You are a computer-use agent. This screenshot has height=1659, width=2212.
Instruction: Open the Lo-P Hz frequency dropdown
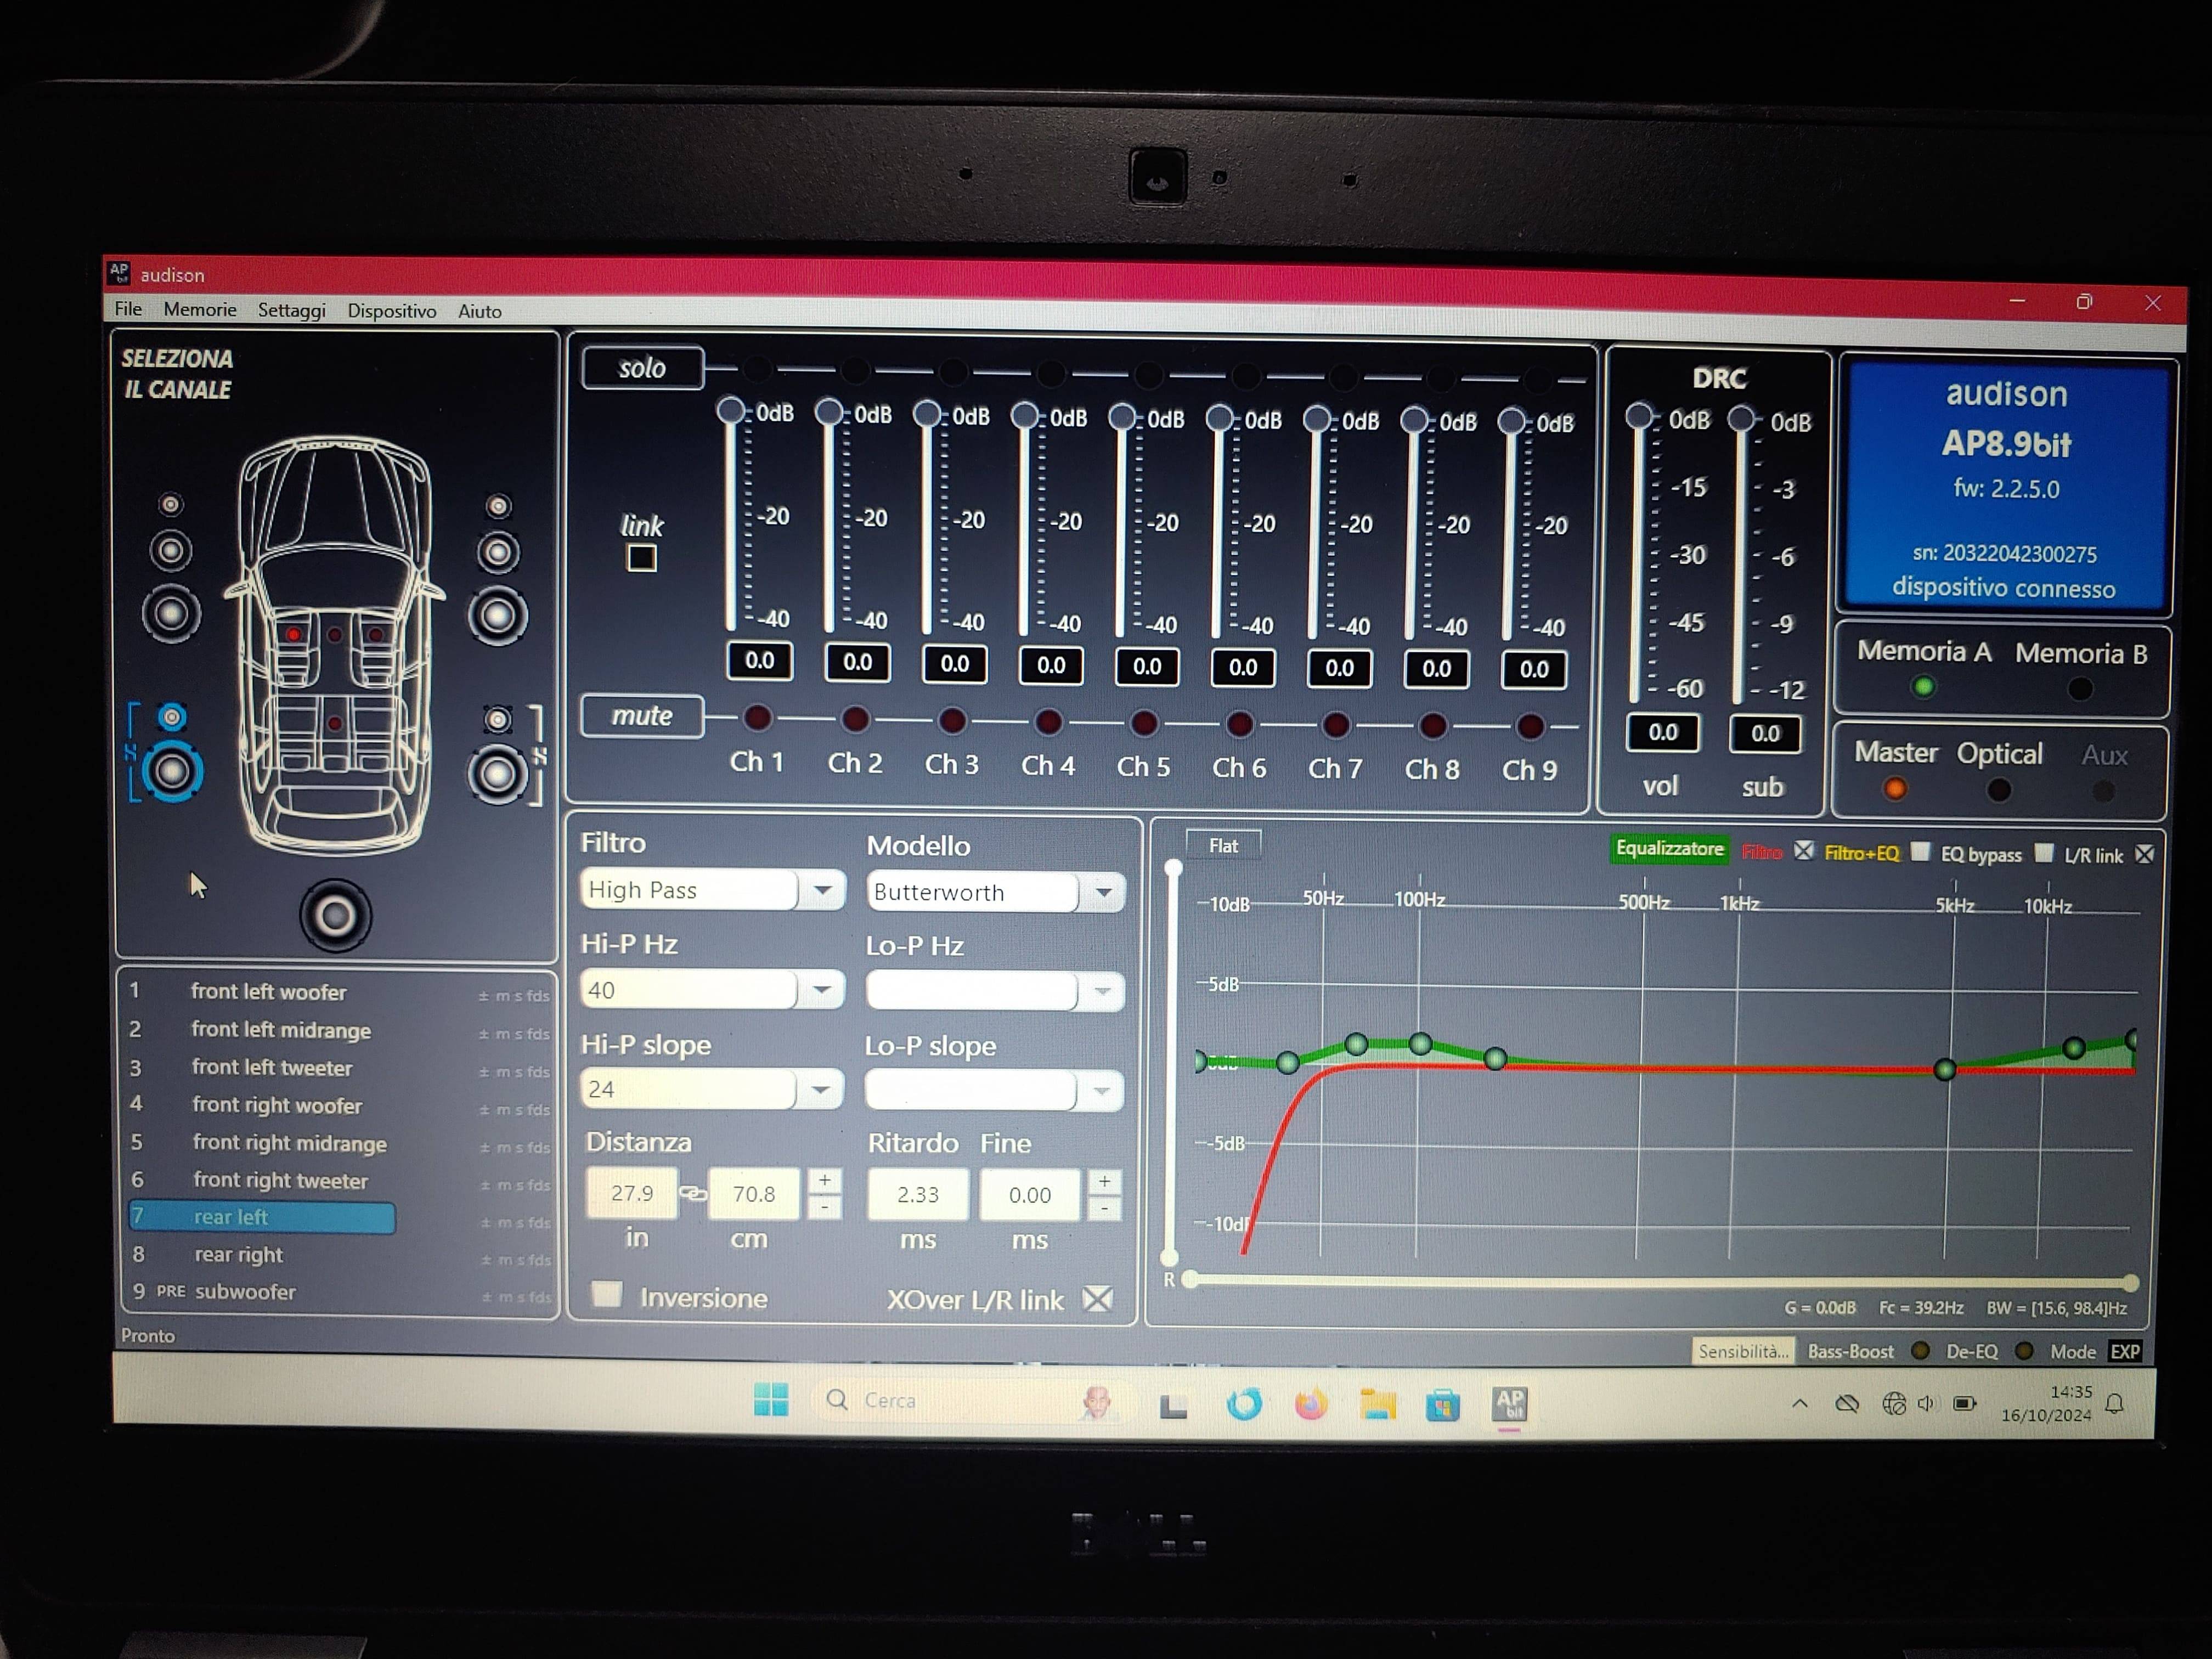tap(1102, 992)
